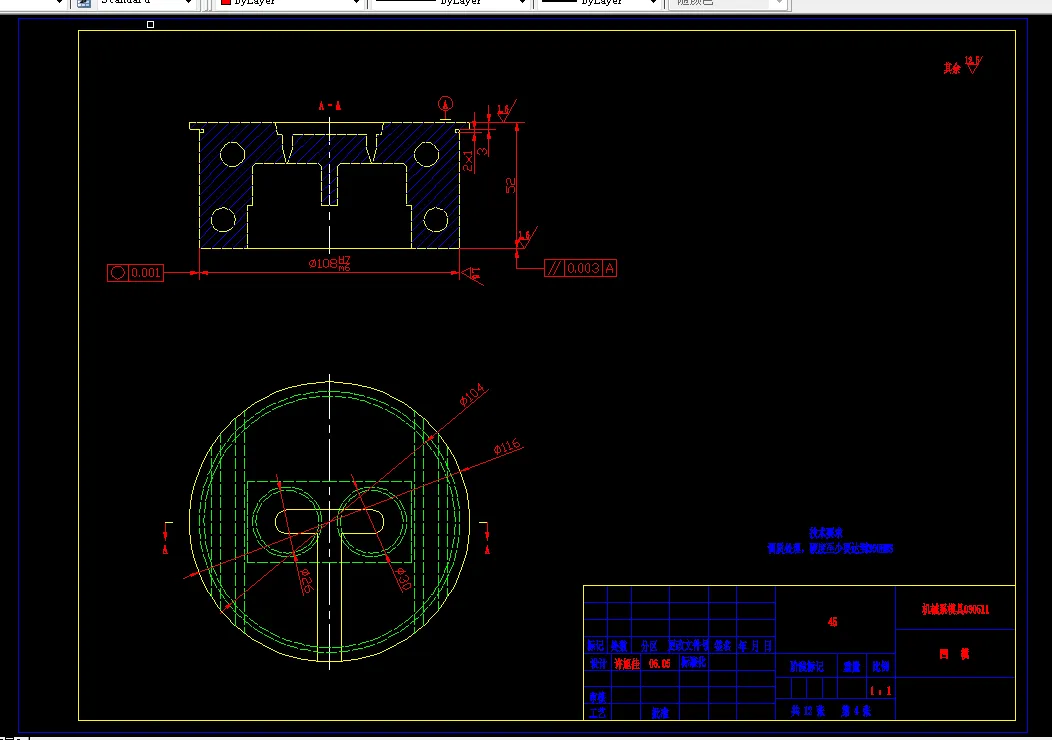Image resolution: width=1052 pixels, height=740 pixels.
Task: Select the 批准 label in the title block
Action: point(660,712)
